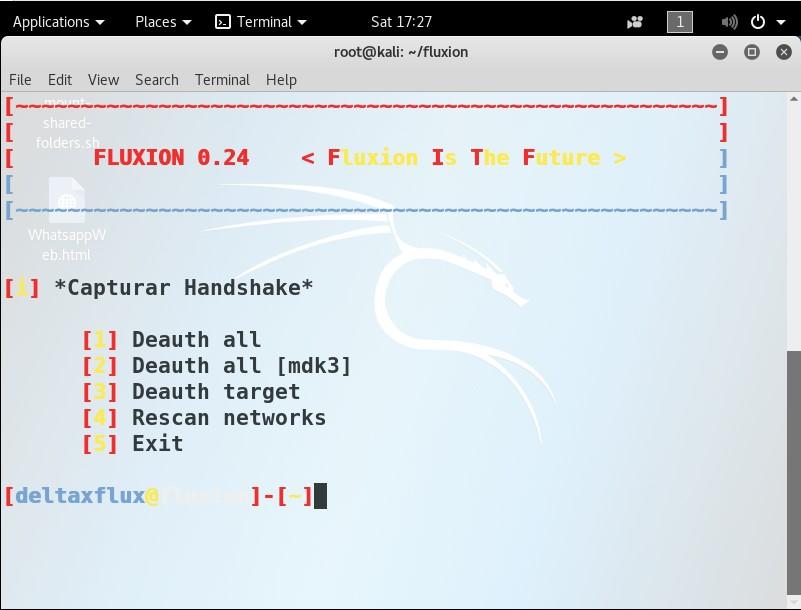The width and height of the screenshot is (801, 610).
Task: Click the 'Rescan networks' option text
Action: (229, 418)
